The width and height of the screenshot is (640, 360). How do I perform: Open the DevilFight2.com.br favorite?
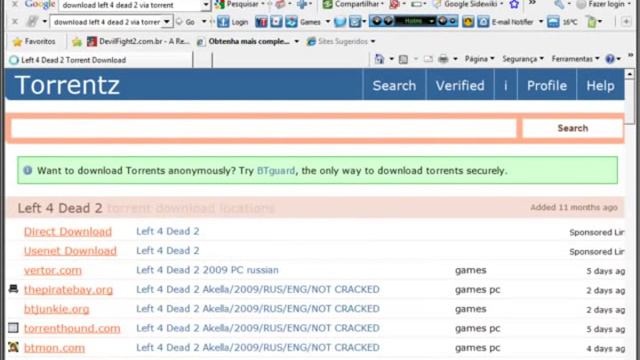coord(138,41)
